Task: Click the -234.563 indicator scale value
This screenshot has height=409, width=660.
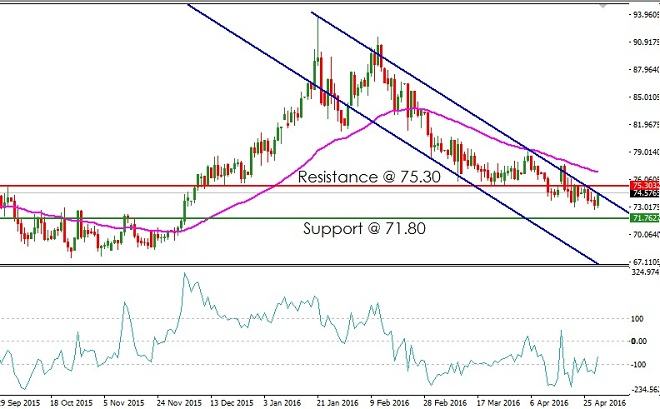Action: point(646,390)
